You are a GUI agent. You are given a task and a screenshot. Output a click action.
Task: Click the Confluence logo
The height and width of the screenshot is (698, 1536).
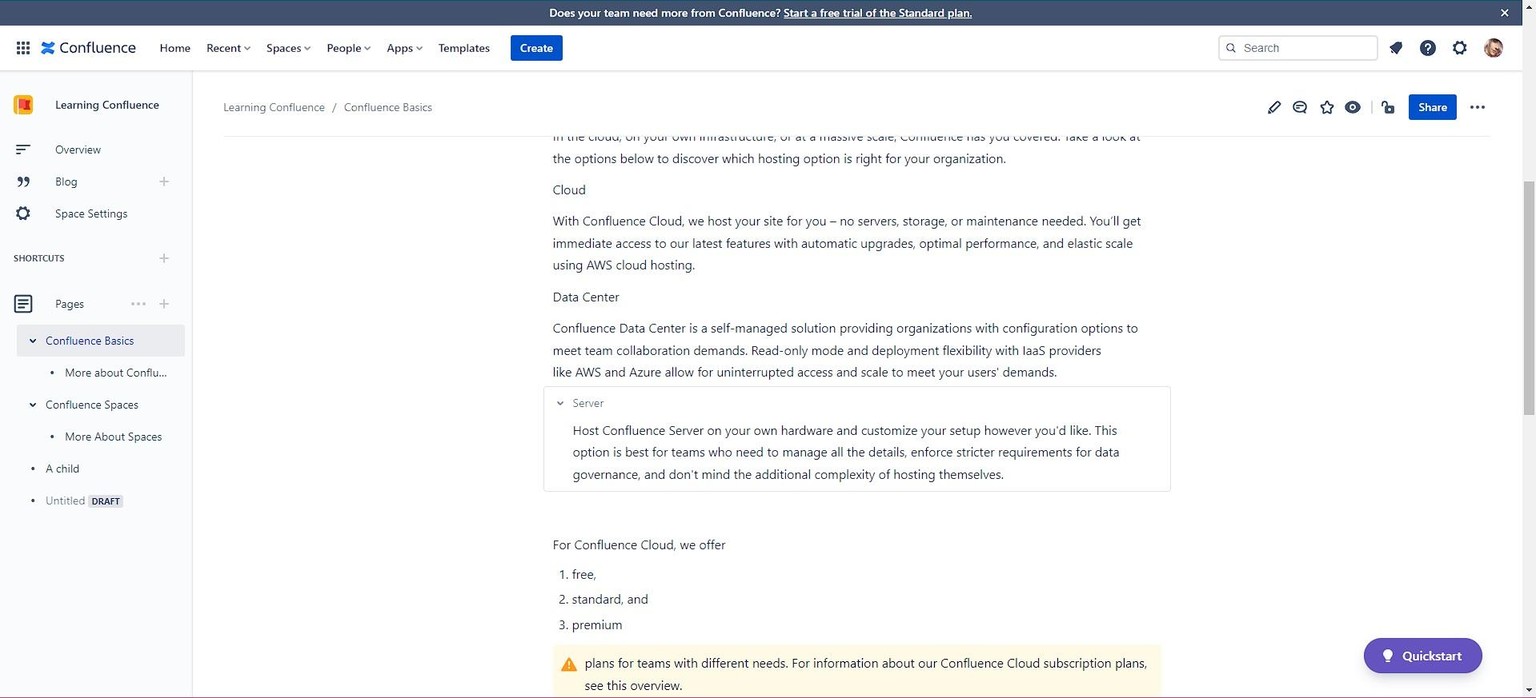pos(88,48)
